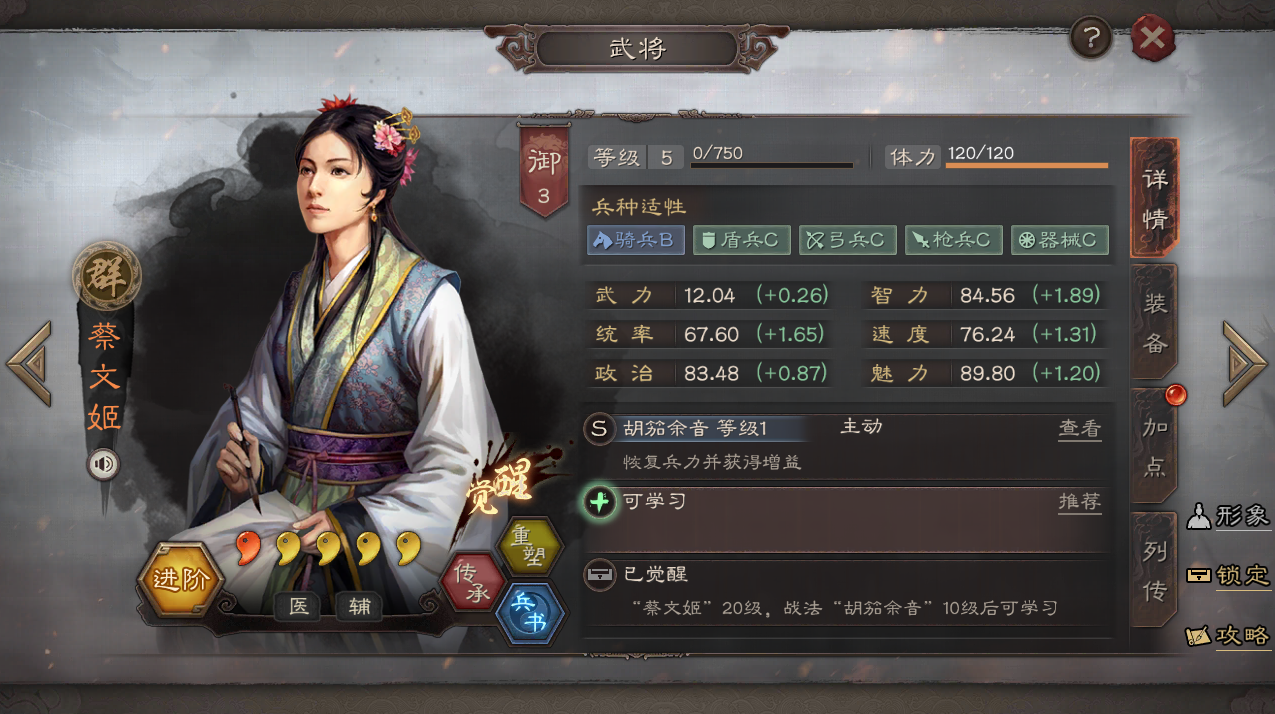Switch to the 加点 tab
The width and height of the screenshot is (1275, 714).
pos(1154,445)
